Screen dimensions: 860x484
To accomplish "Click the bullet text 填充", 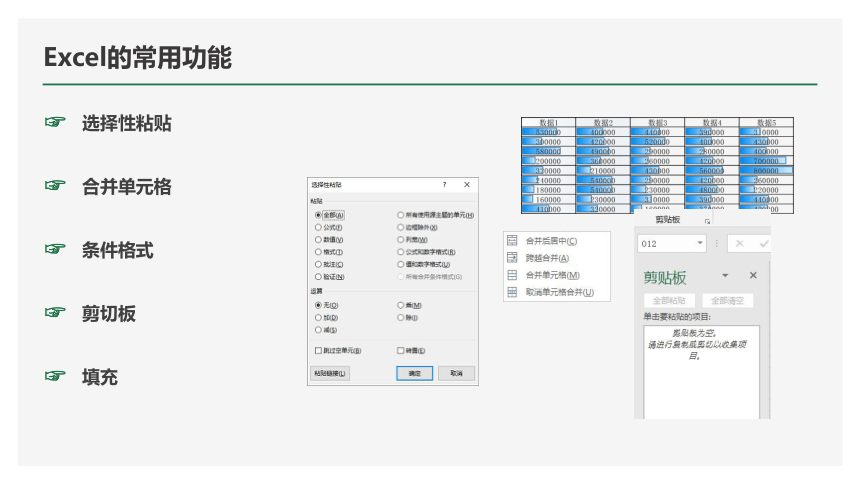I will click(100, 378).
